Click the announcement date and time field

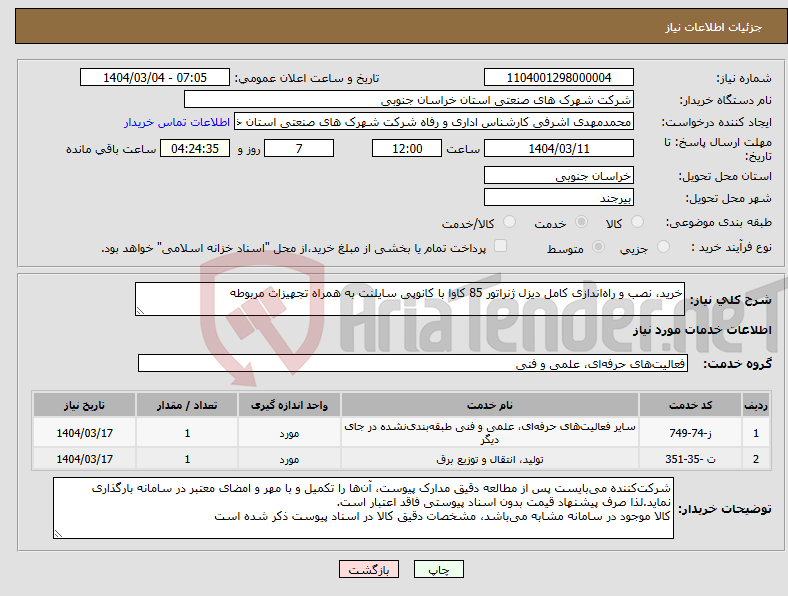point(155,77)
